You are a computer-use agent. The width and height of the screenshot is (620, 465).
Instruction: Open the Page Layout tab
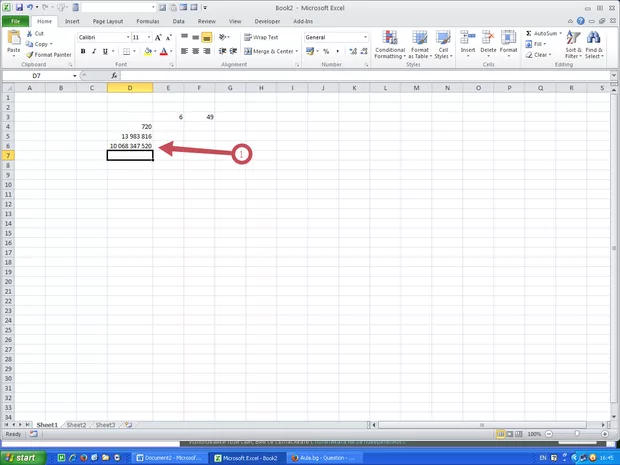tap(108, 20)
